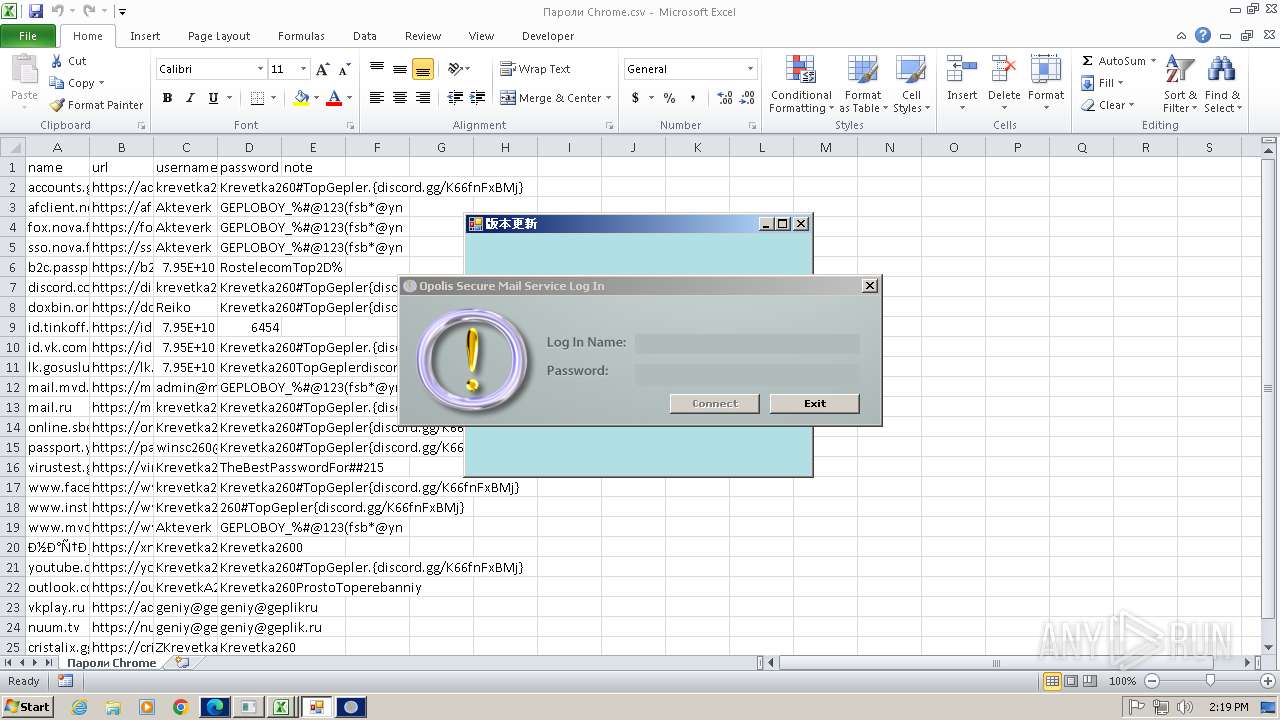Click Increase Indent icon
Screen dimensions: 1280x720
click(478, 98)
